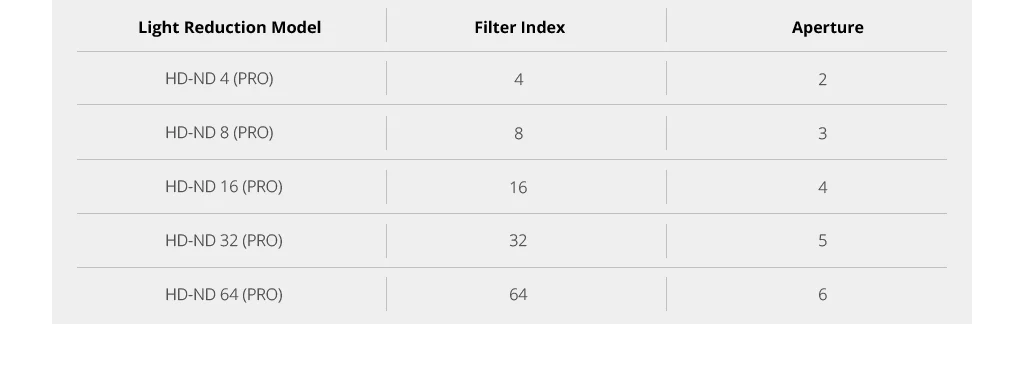This screenshot has height=386, width=1024.
Task: Click the word PRO in HD-ND 64 row
Action: click(x=263, y=294)
